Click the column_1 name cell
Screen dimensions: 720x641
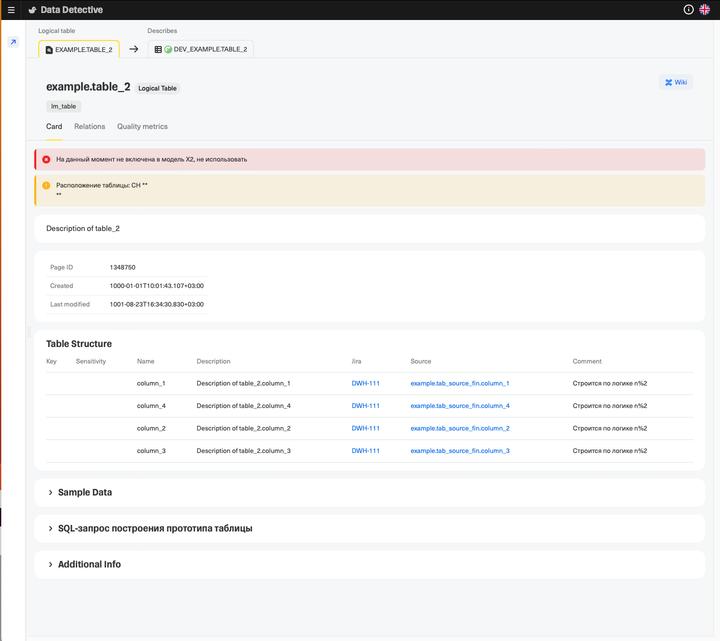click(151, 383)
